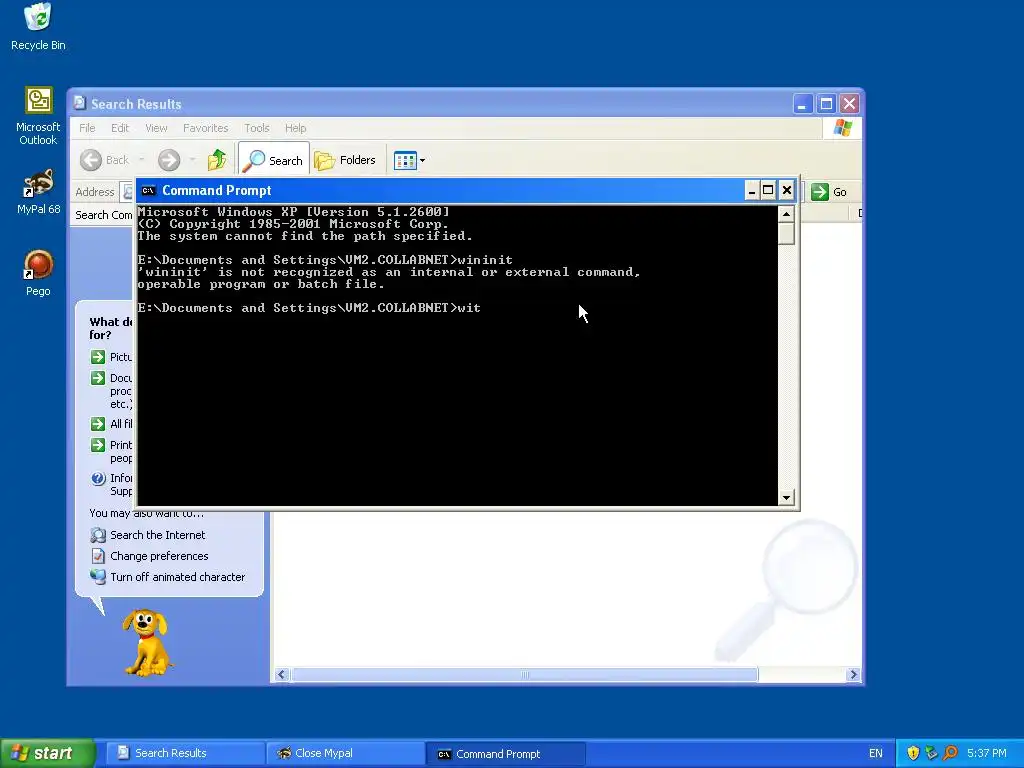
Task: Click the Address bar field in Search Results
Action: [x=129, y=192]
